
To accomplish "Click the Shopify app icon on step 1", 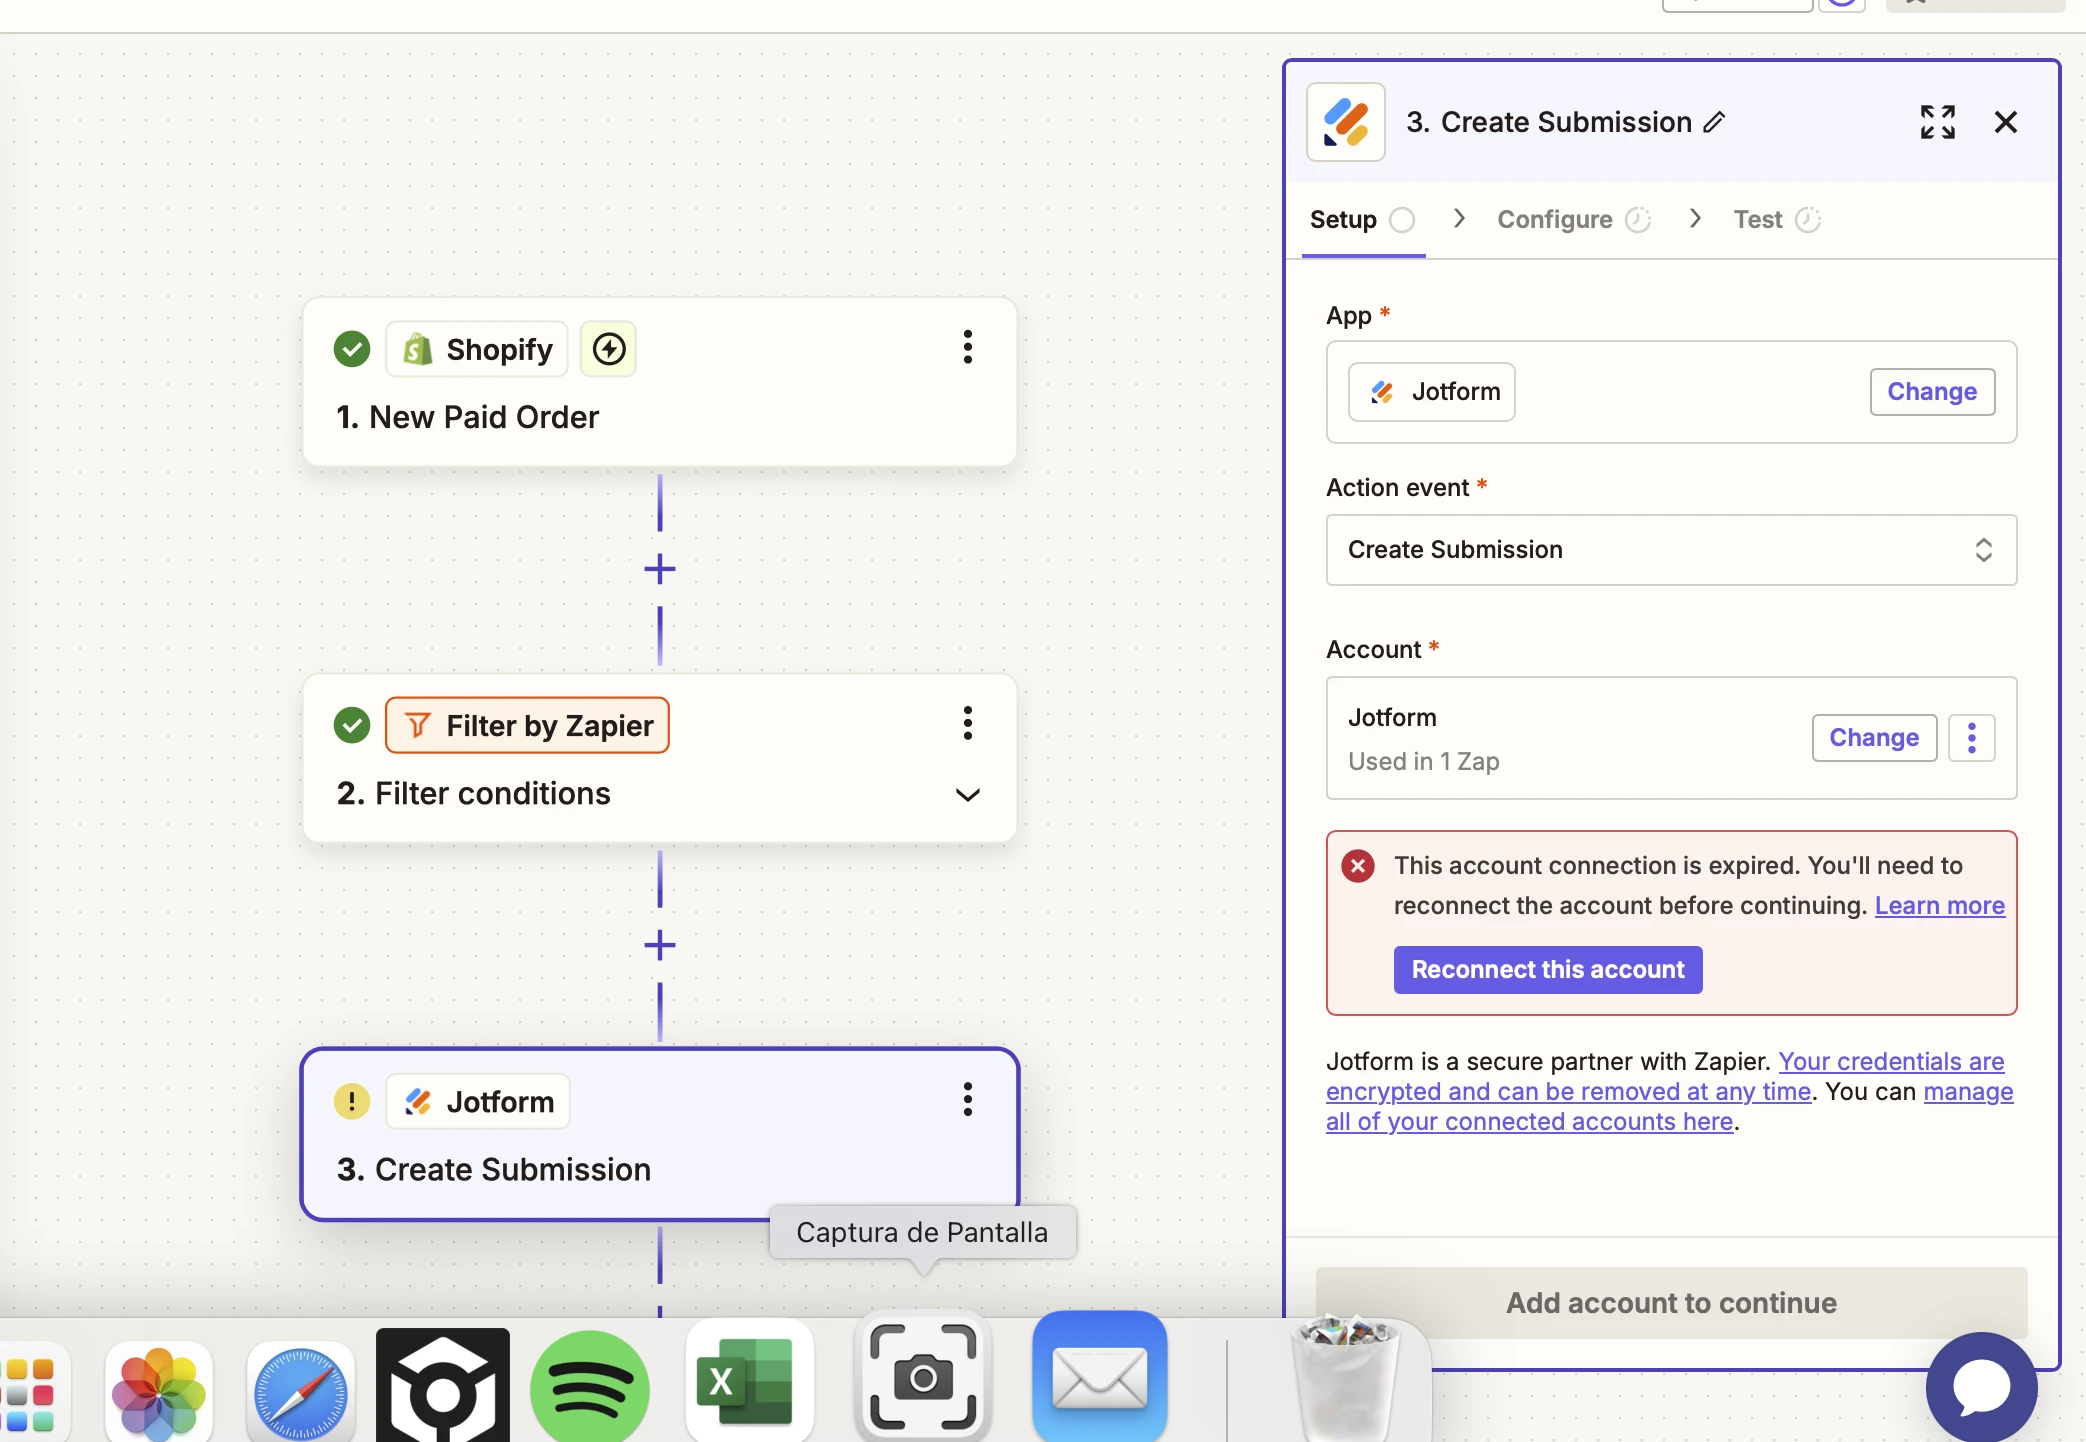I will point(417,348).
